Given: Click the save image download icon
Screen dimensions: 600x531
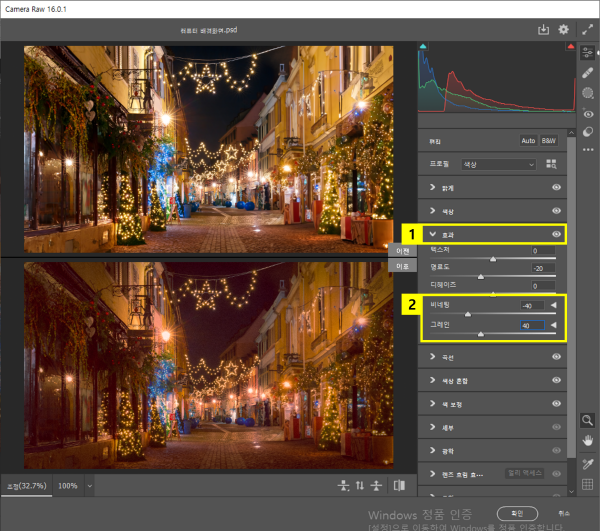Looking at the screenshot, I should [x=543, y=30].
